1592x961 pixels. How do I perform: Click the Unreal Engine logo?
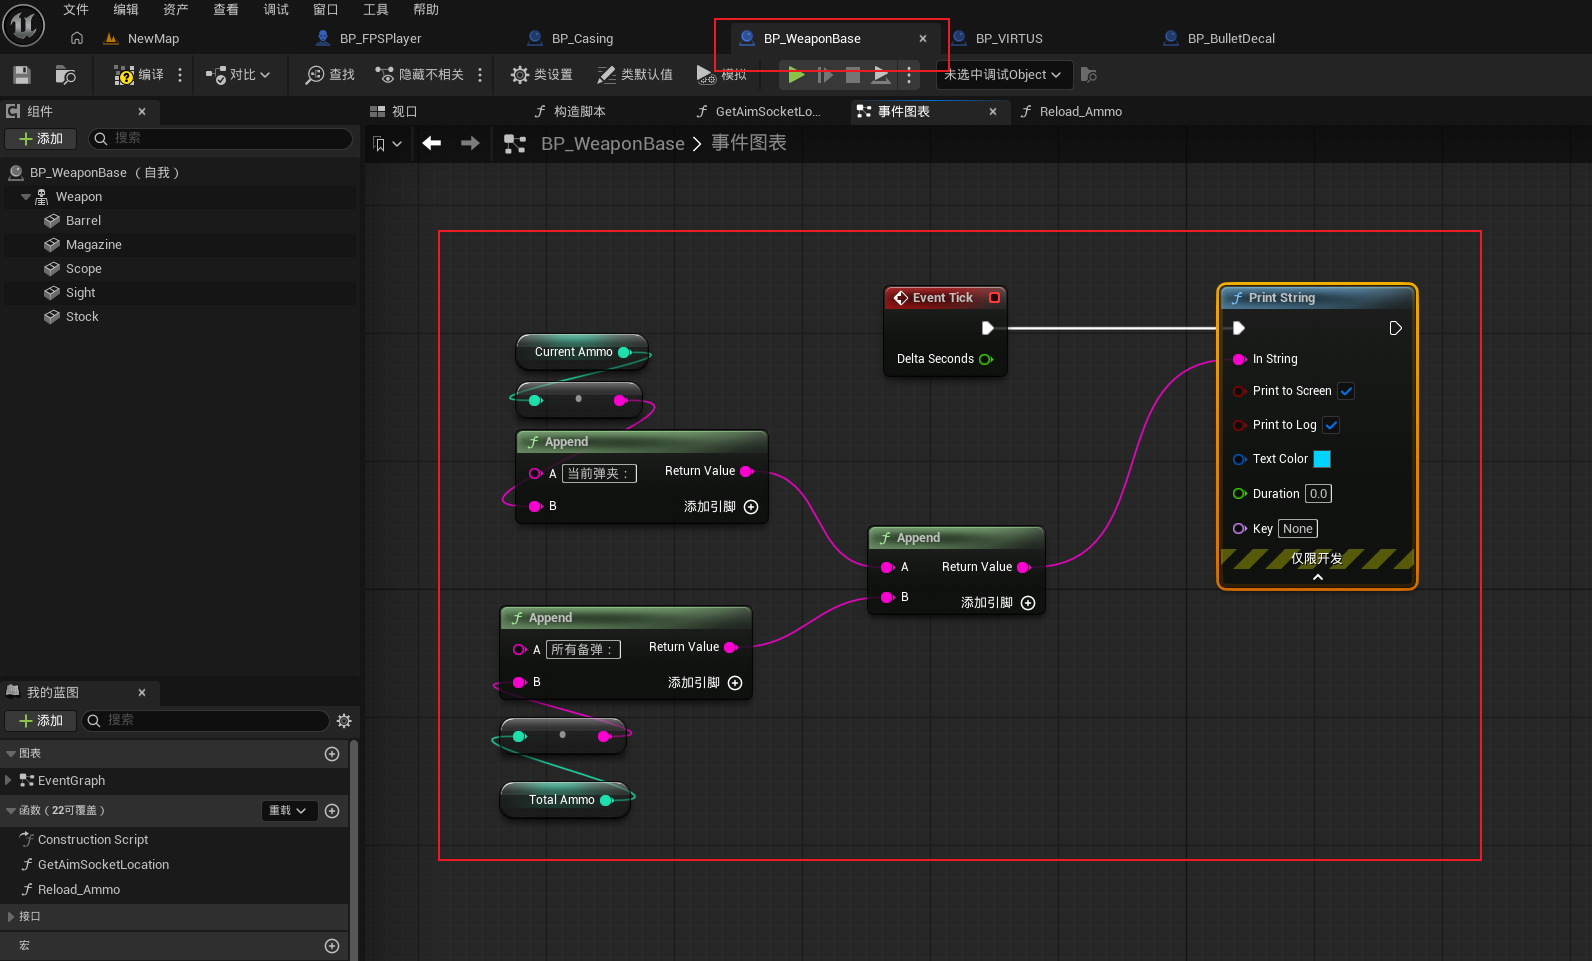click(24, 26)
